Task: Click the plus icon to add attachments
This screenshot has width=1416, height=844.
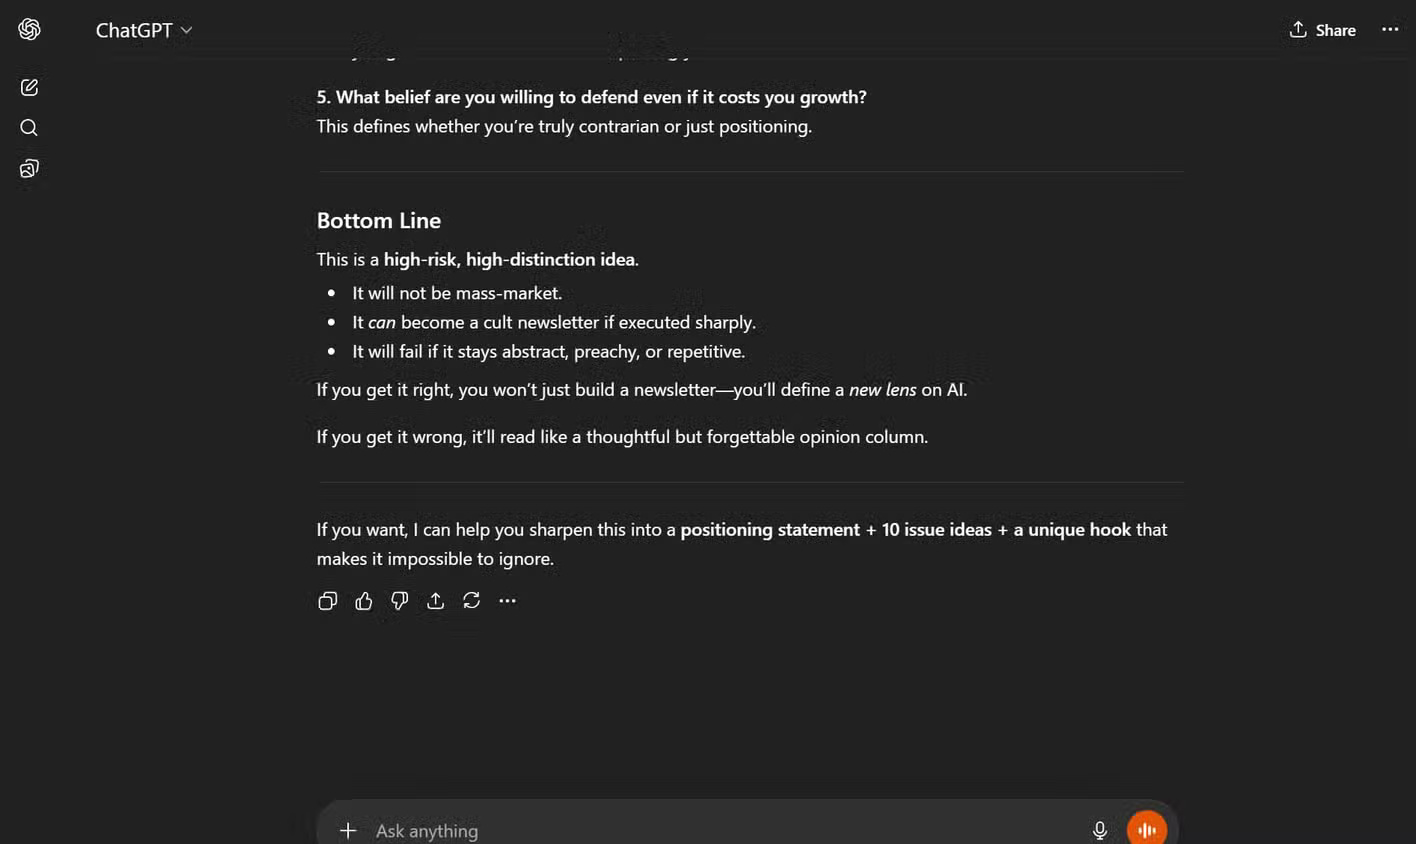Action: point(347,830)
